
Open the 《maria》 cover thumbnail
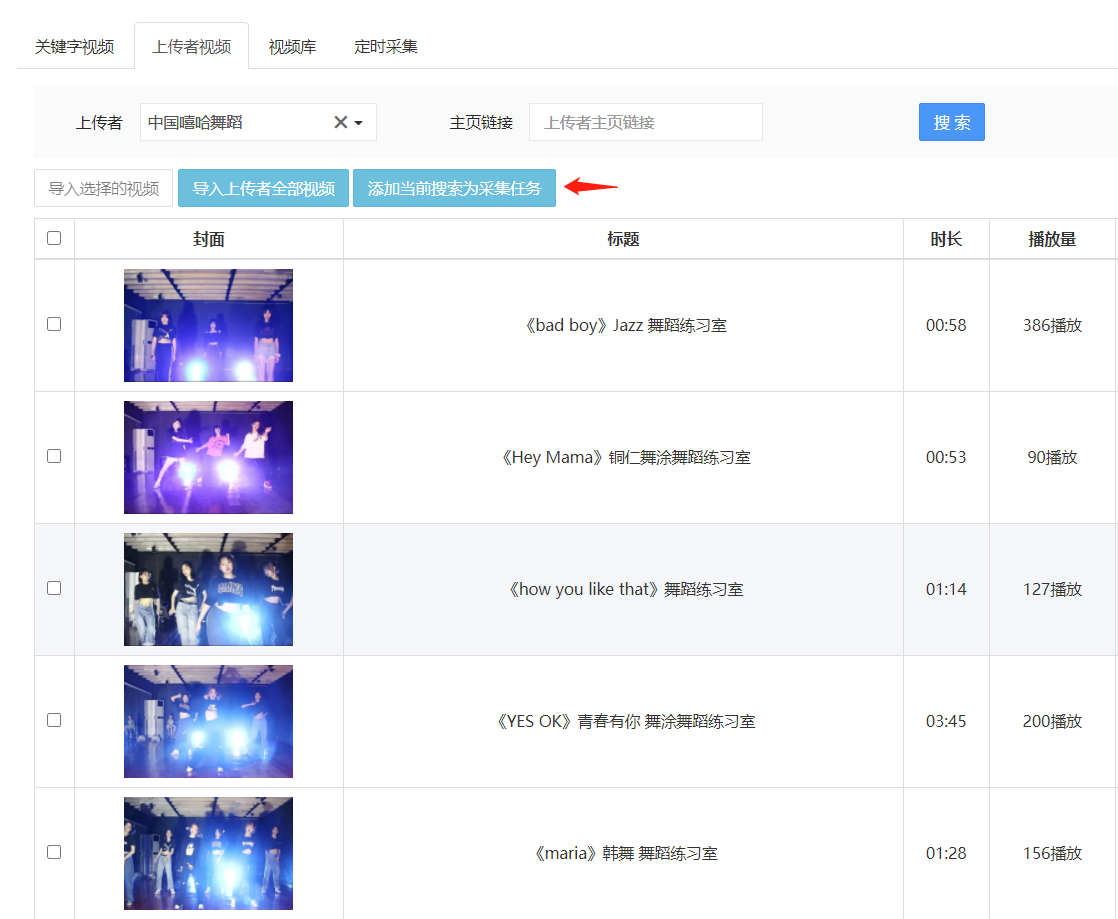208,853
